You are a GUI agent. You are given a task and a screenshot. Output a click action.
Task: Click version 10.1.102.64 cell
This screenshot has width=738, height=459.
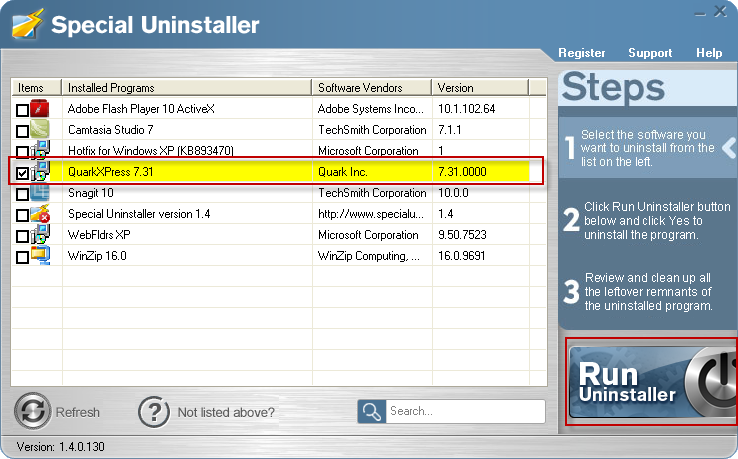(x=466, y=109)
